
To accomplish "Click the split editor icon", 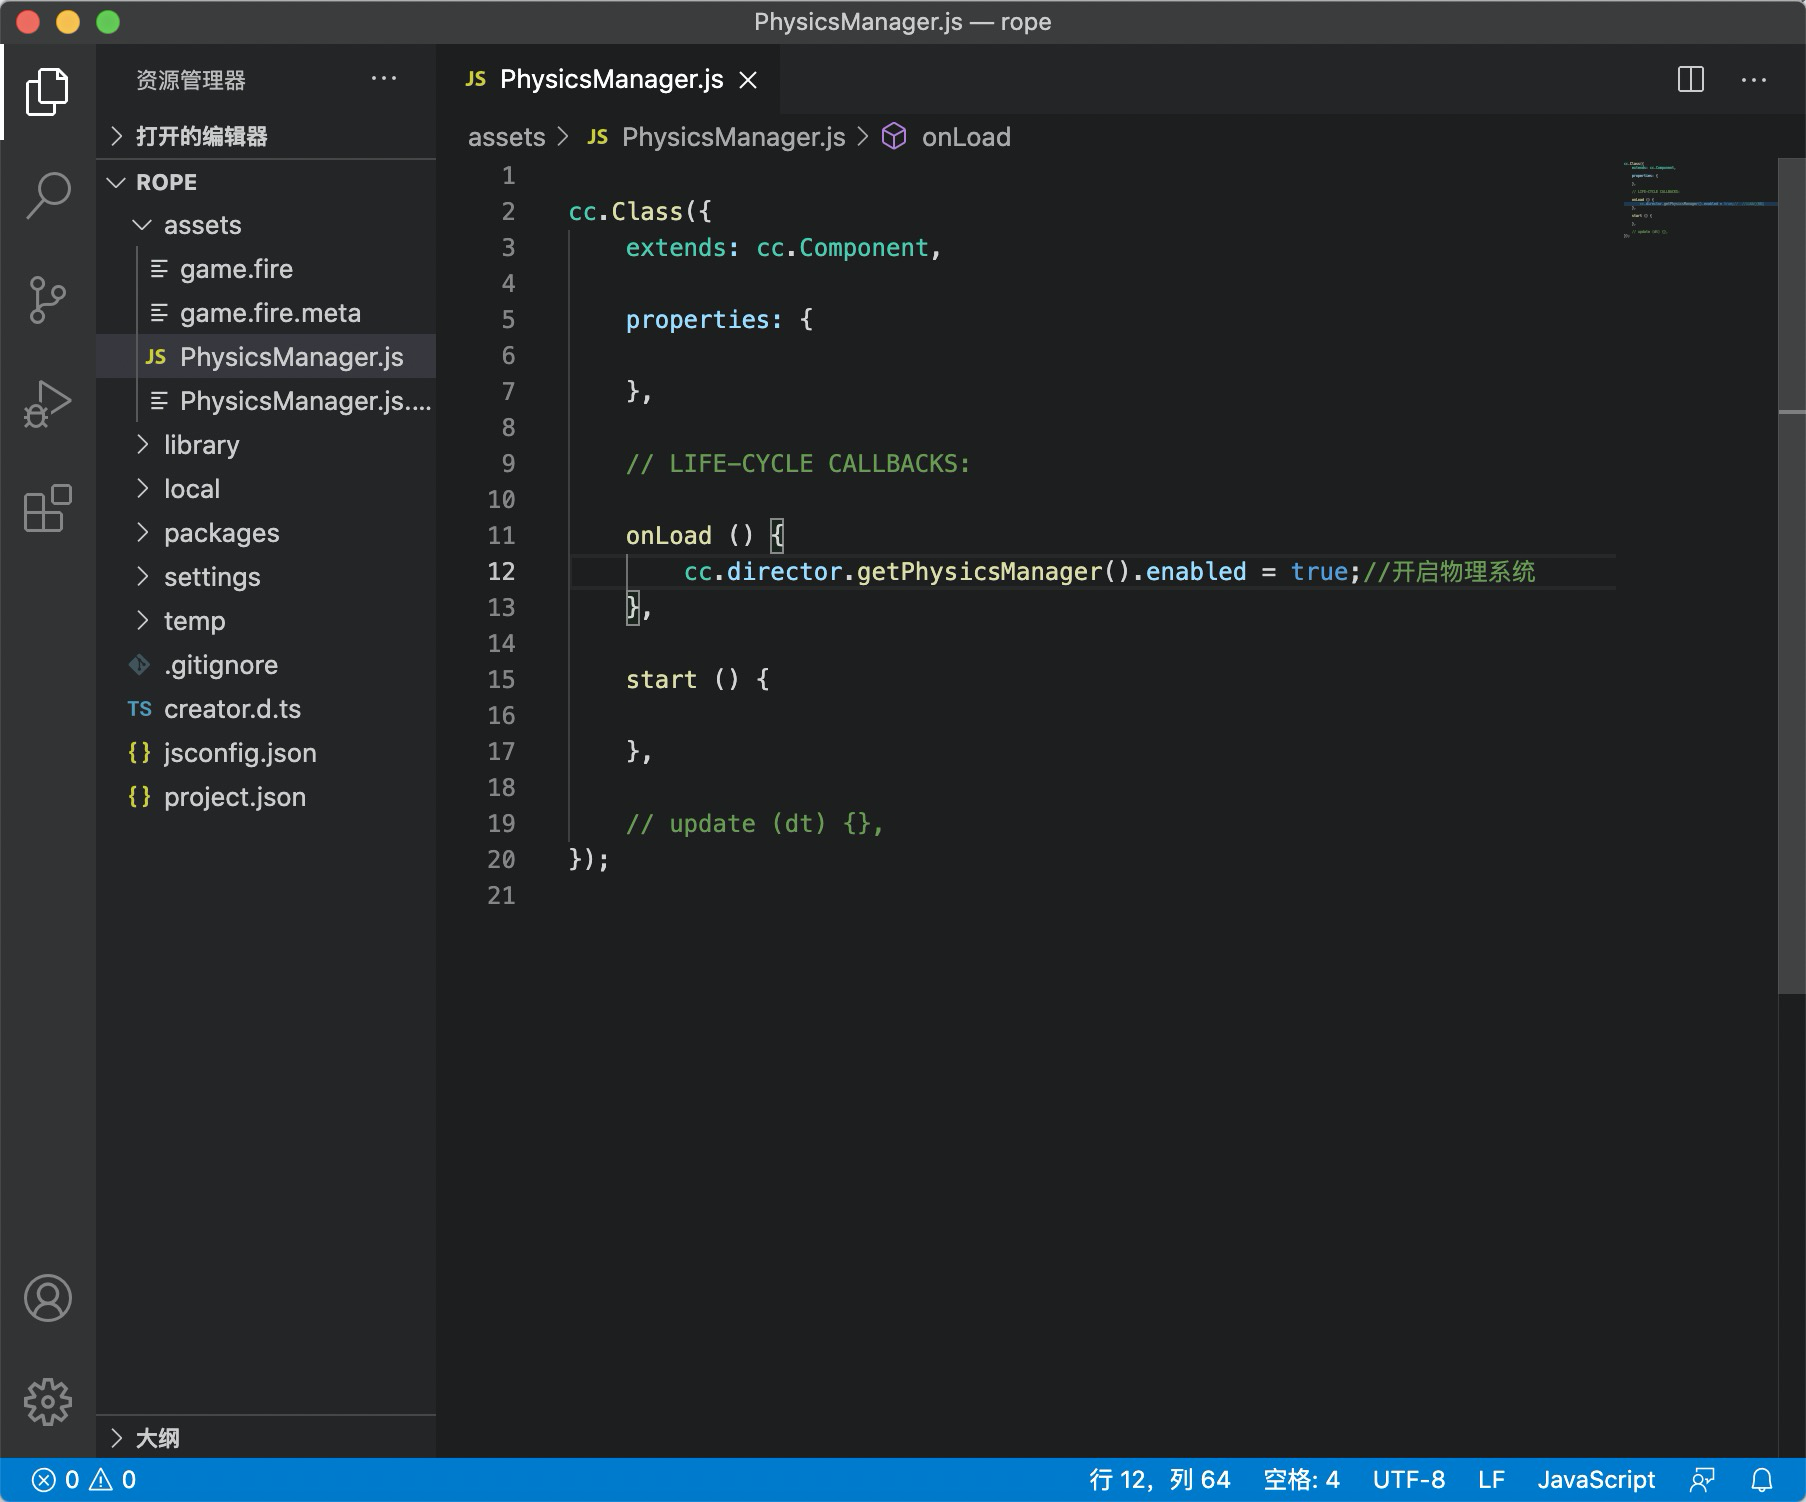I will [1690, 79].
